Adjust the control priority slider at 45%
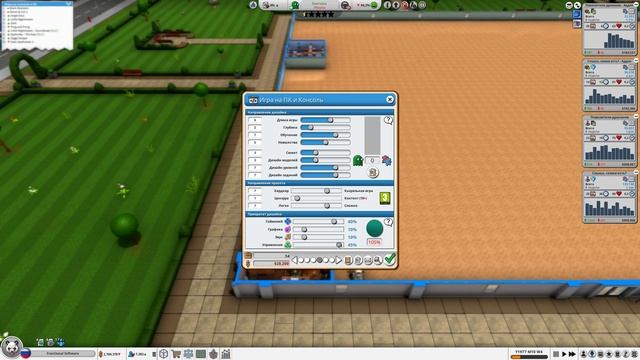Screen dimensions: 640x360 pos(318,245)
